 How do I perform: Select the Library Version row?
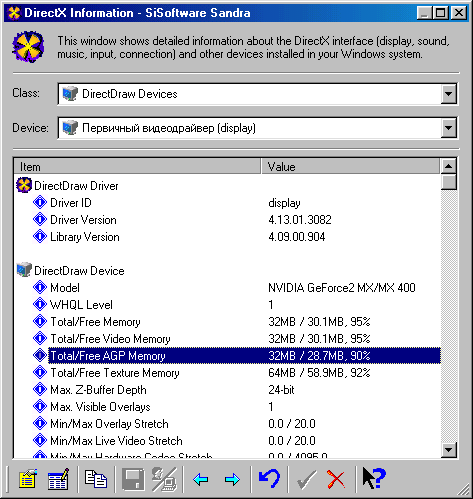[x=227, y=237]
